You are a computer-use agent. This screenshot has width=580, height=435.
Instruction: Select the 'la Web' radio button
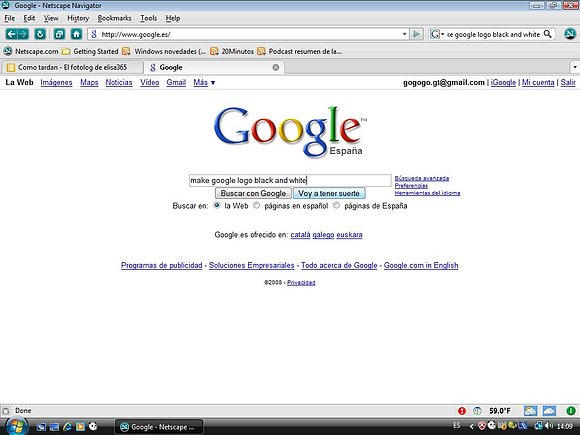pyautogui.click(x=217, y=205)
